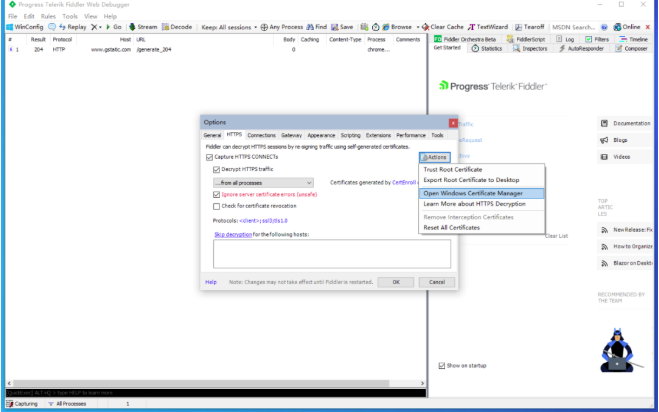Uncheck Ignore server certificate errors
The image size is (659, 412).
(x=216, y=195)
